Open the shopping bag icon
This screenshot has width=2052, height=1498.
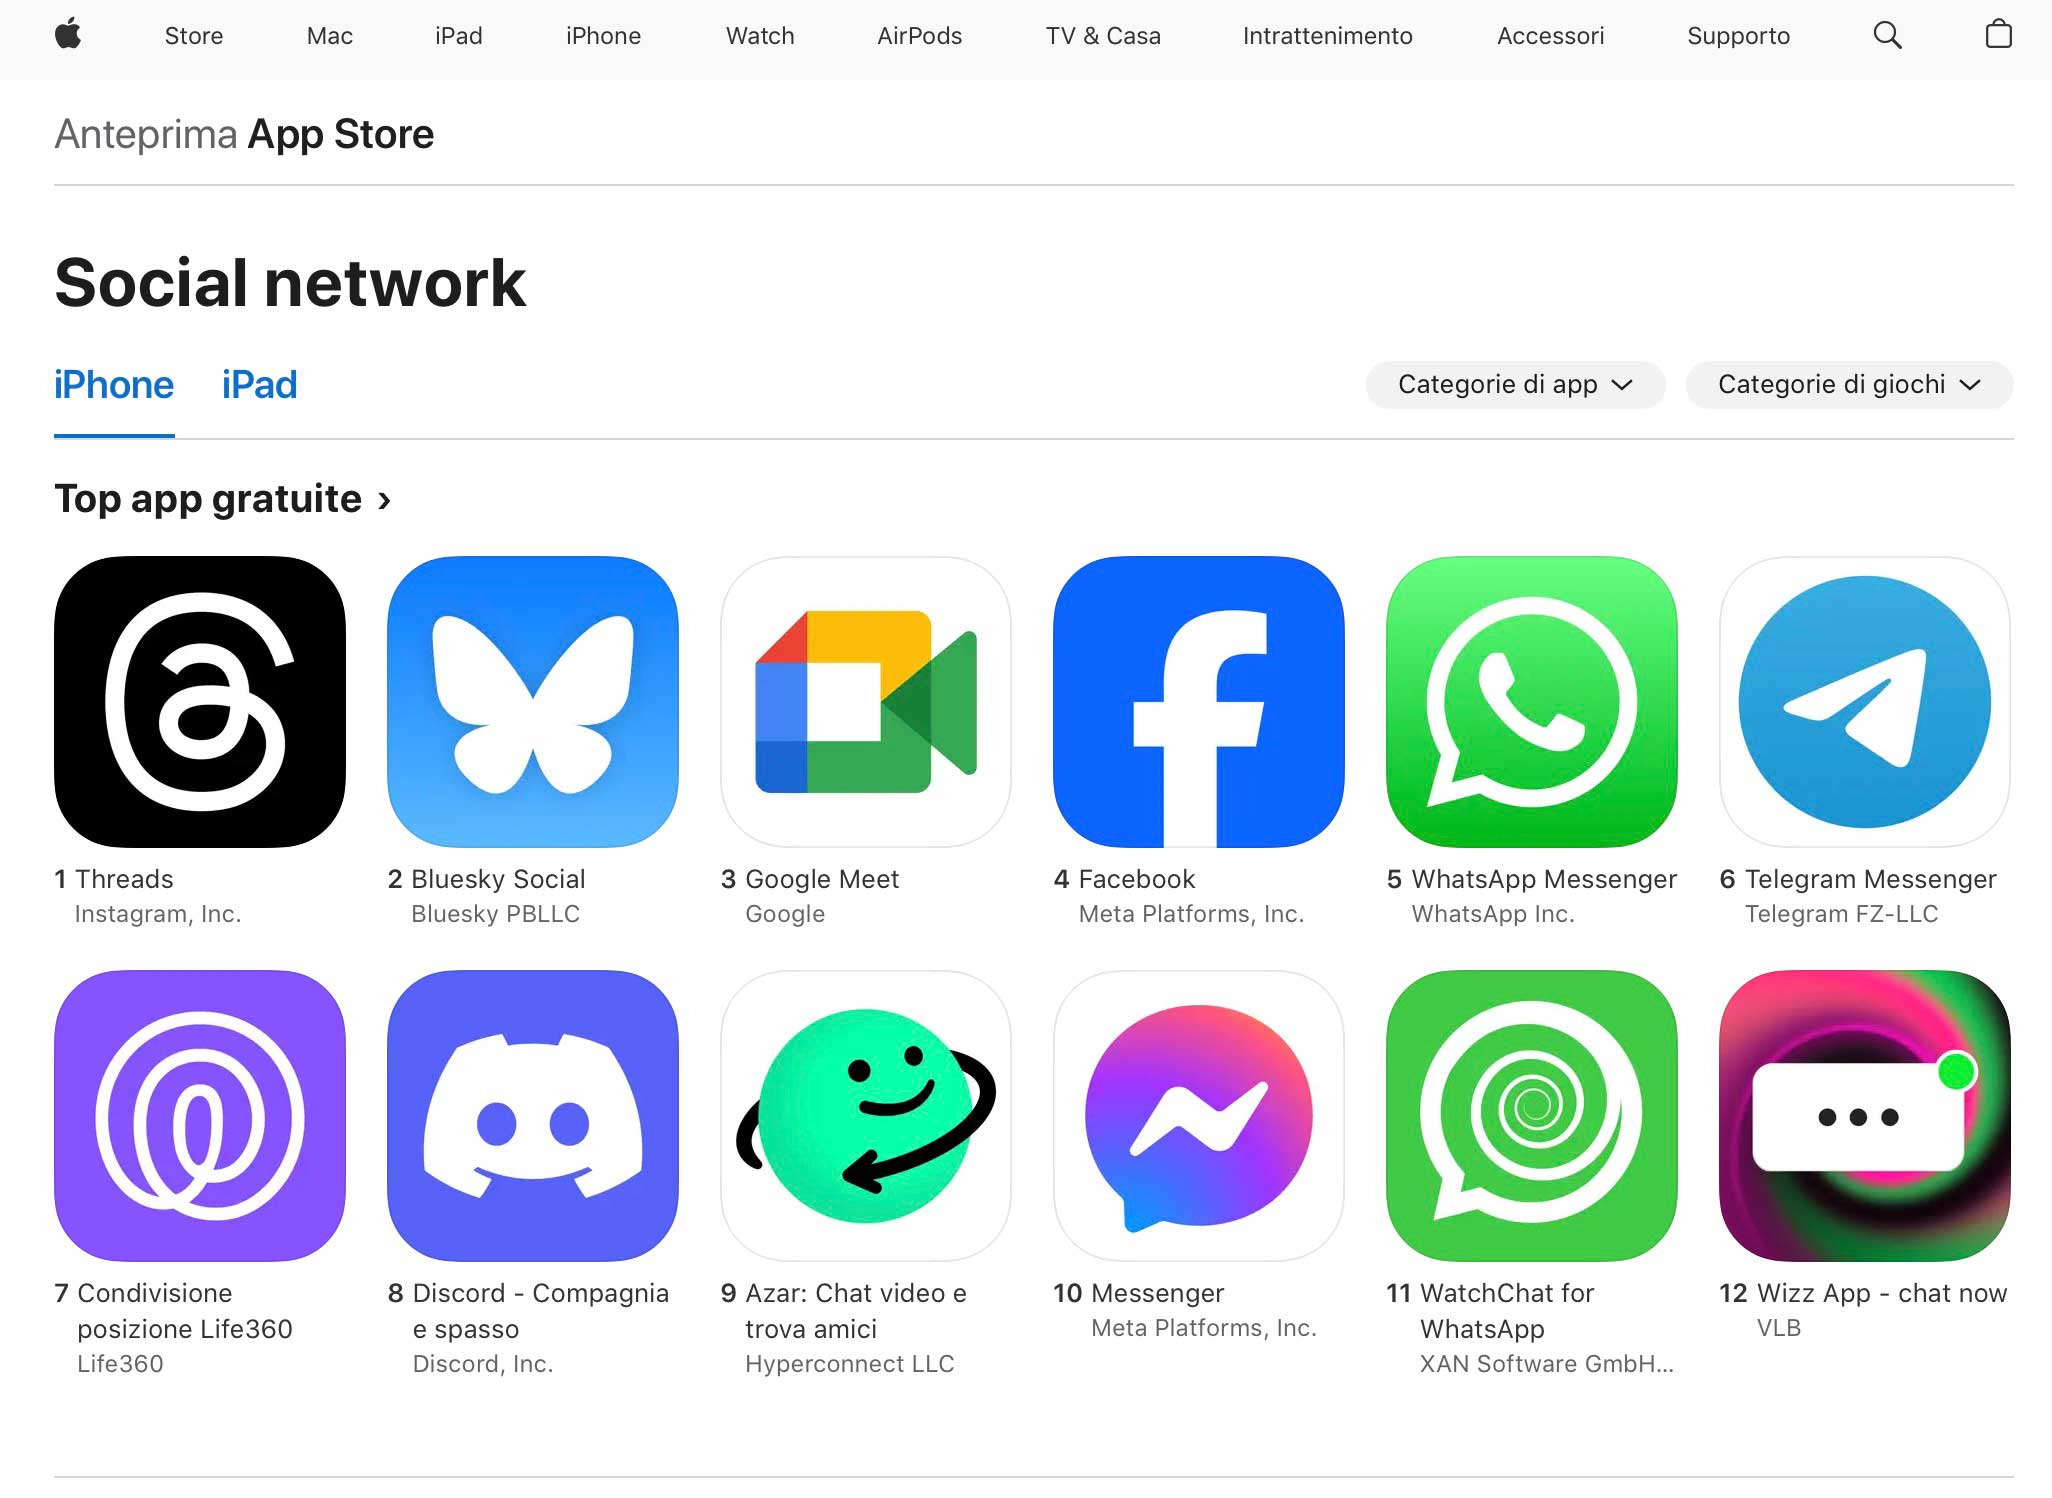point(1998,35)
